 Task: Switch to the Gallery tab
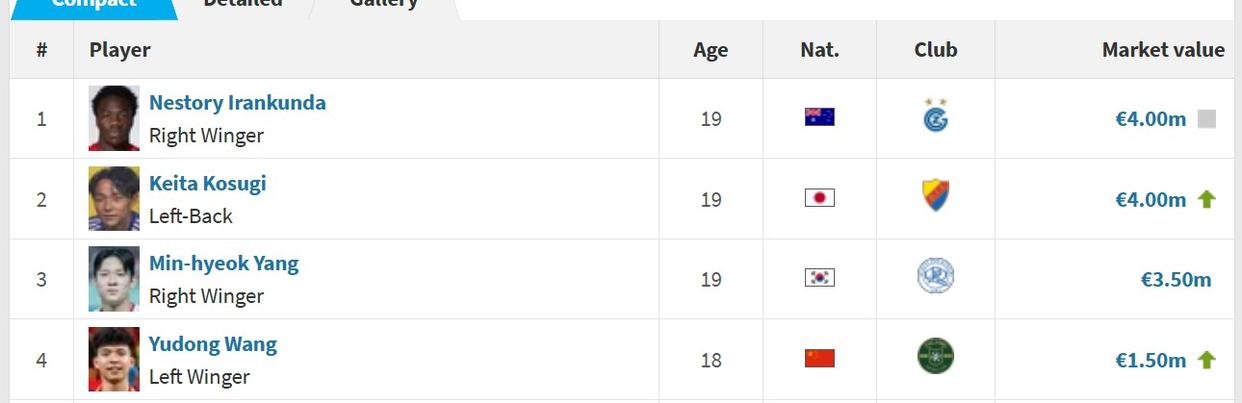pyautogui.click(x=383, y=4)
